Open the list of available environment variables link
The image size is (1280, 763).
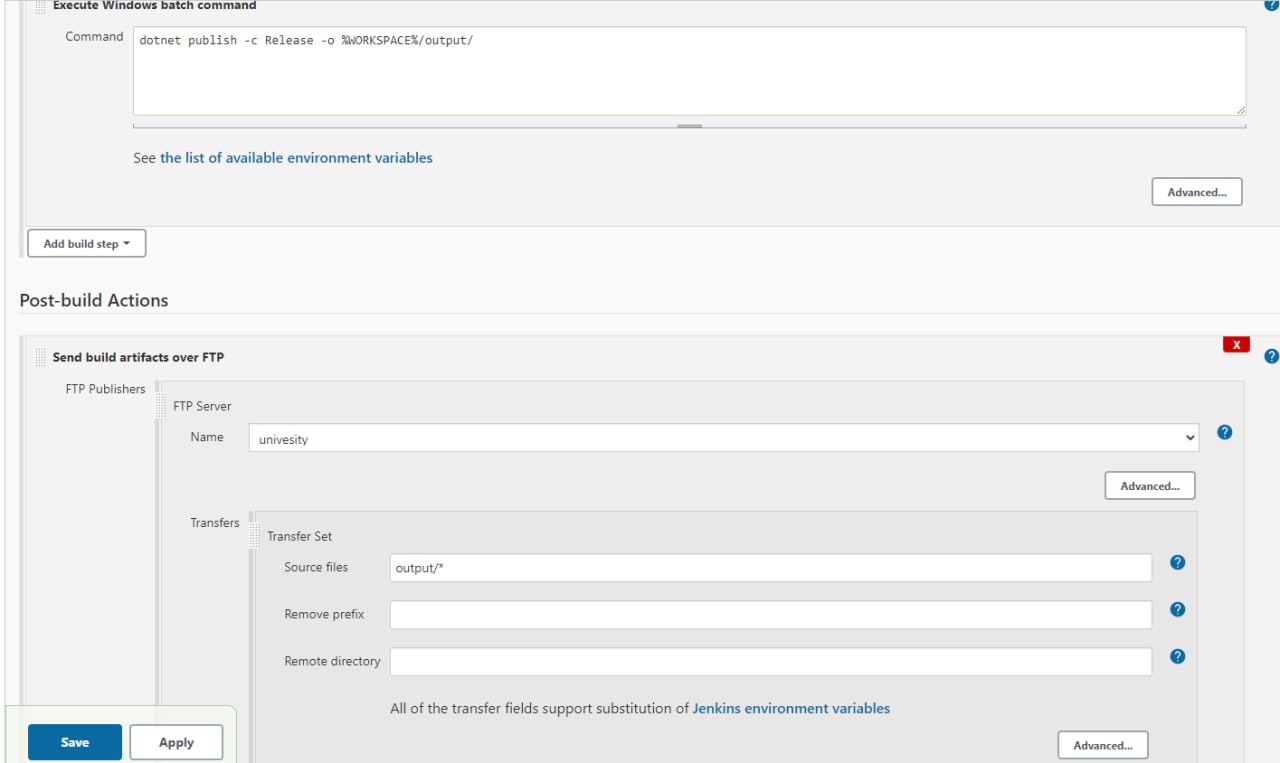coord(296,158)
